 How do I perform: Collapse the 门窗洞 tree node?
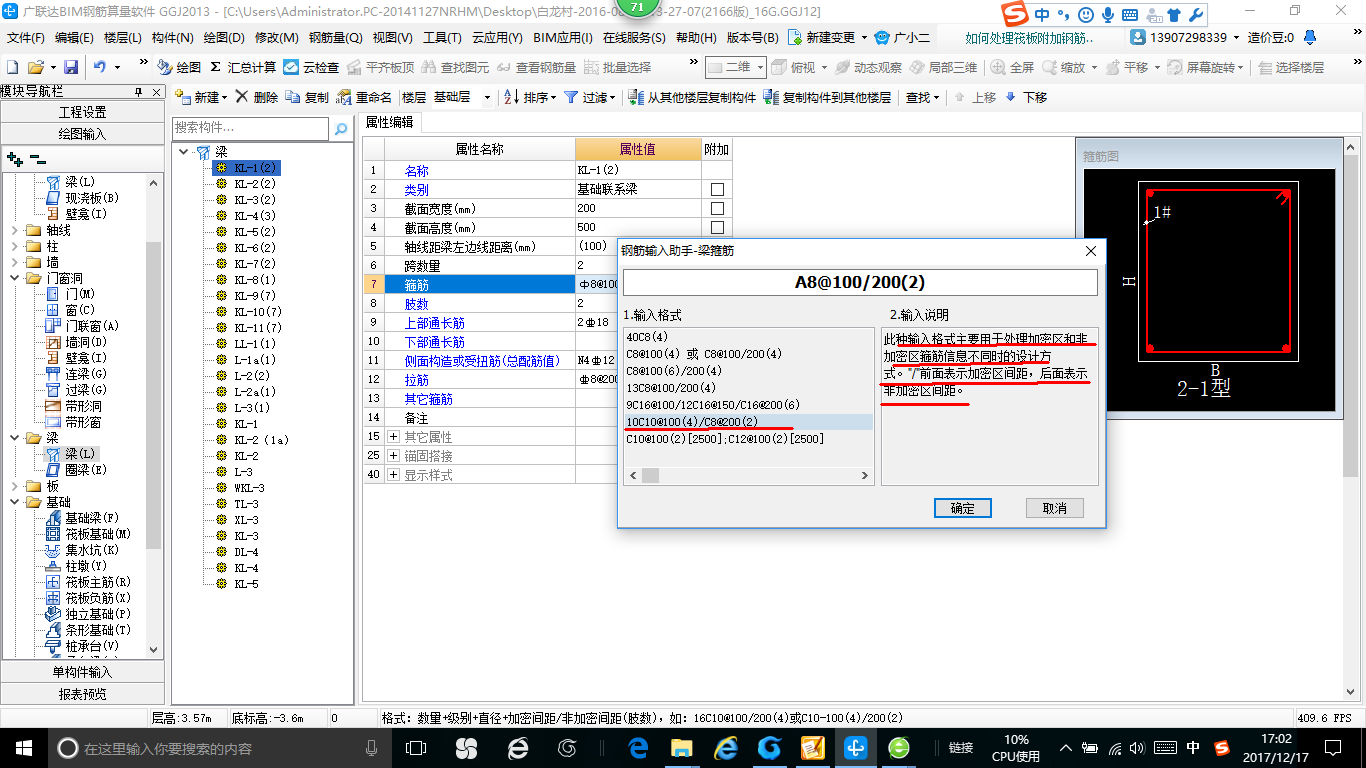point(13,278)
